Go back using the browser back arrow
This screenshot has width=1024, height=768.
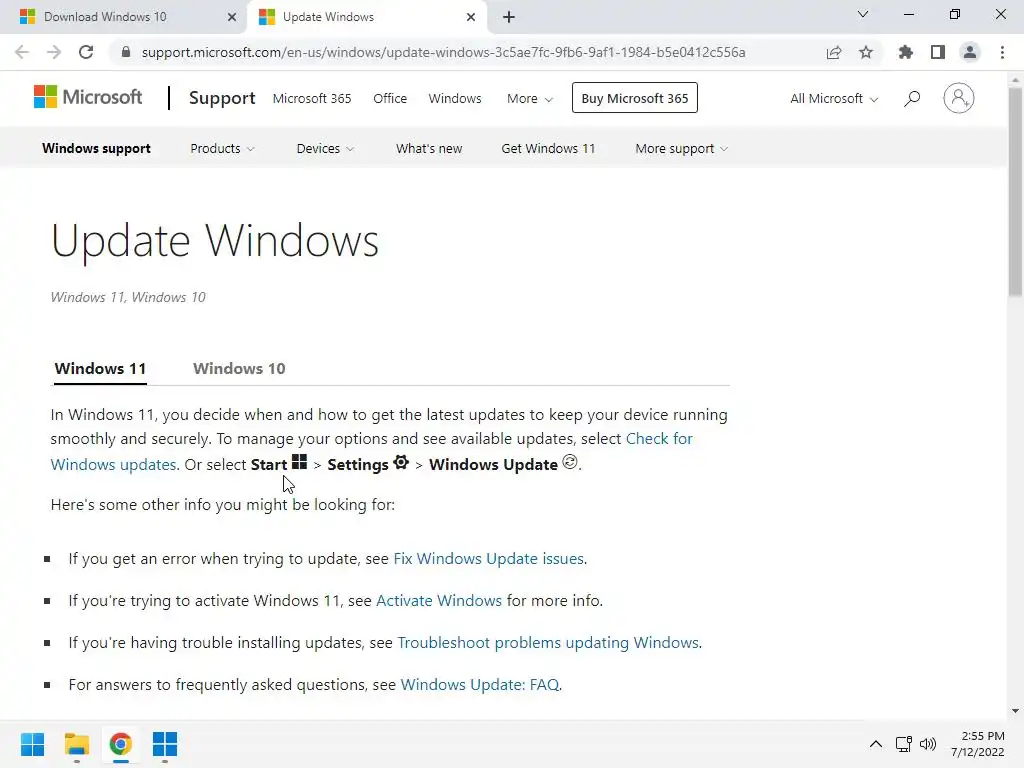click(22, 52)
